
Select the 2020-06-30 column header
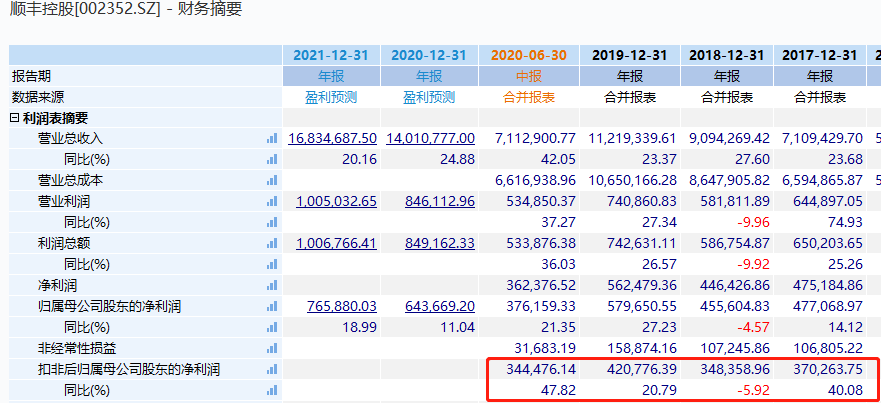(x=529, y=55)
